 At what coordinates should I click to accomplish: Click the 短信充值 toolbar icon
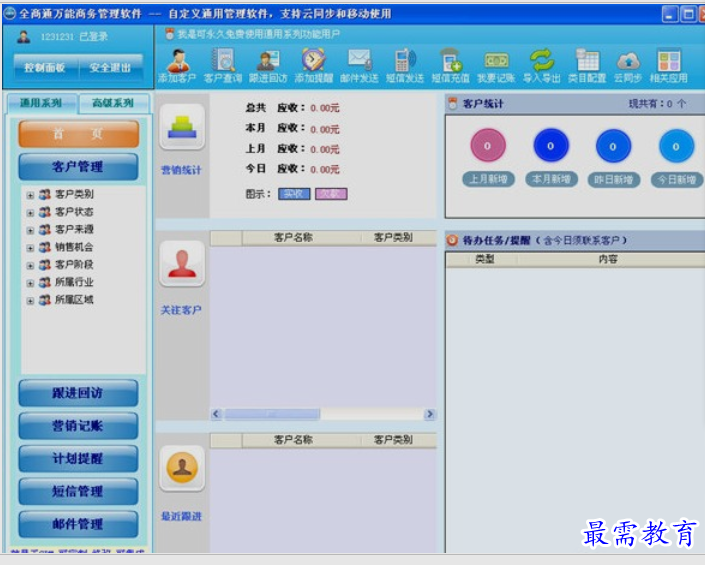pyautogui.click(x=451, y=60)
